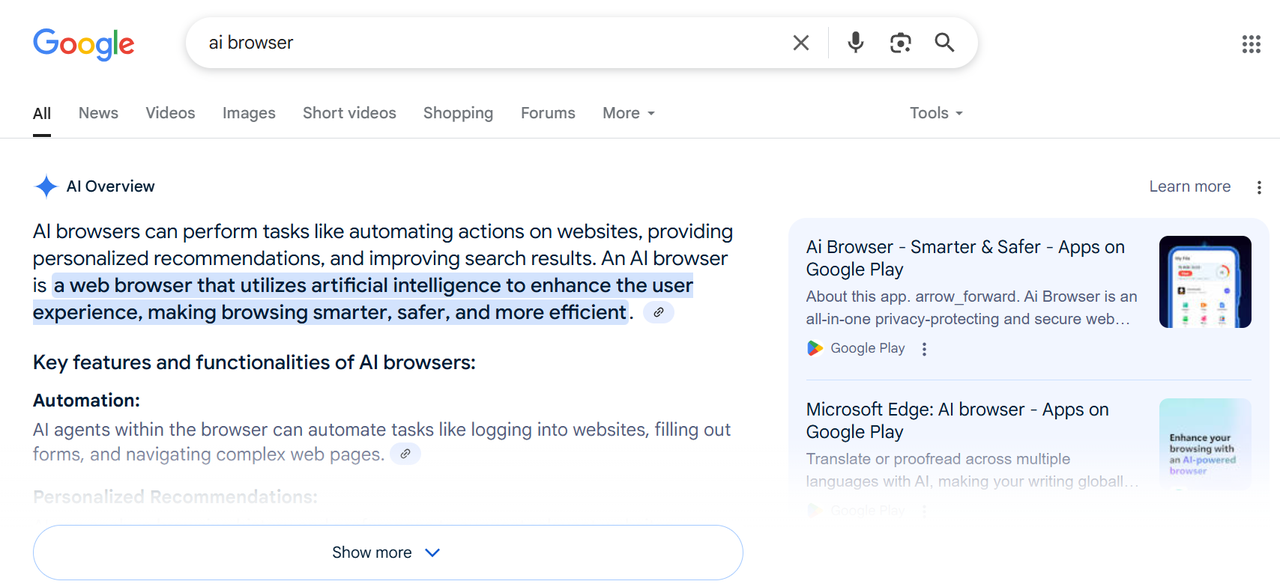This screenshot has height=584, width=1280.
Task: Go to the Google homepage logo
Action: click(84, 44)
